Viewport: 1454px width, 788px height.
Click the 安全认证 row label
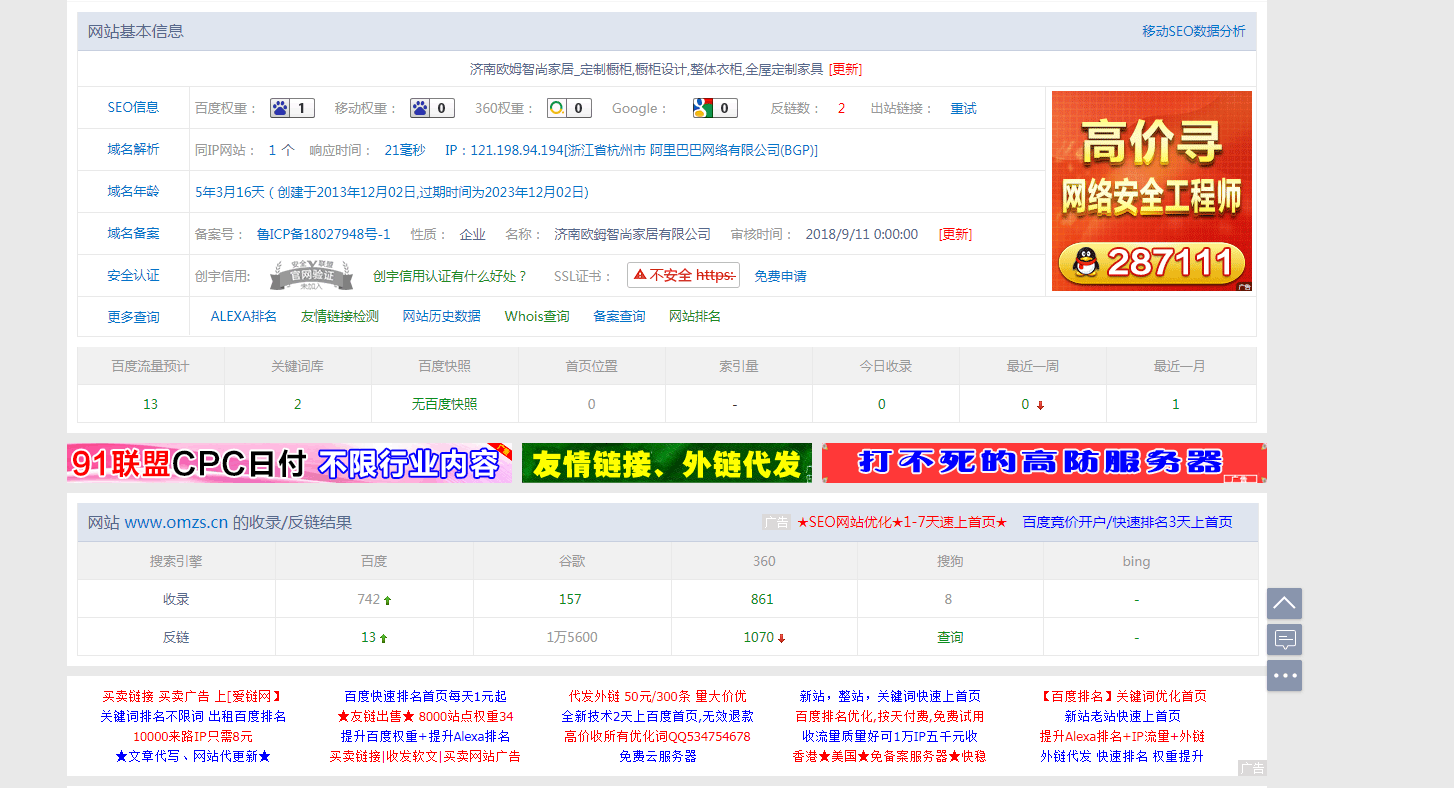(x=133, y=275)
